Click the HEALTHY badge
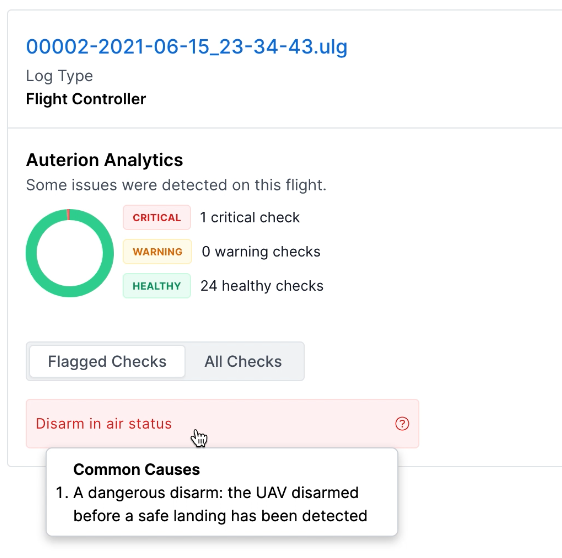This screenshot has width=562, height=558. coord(157,286)
